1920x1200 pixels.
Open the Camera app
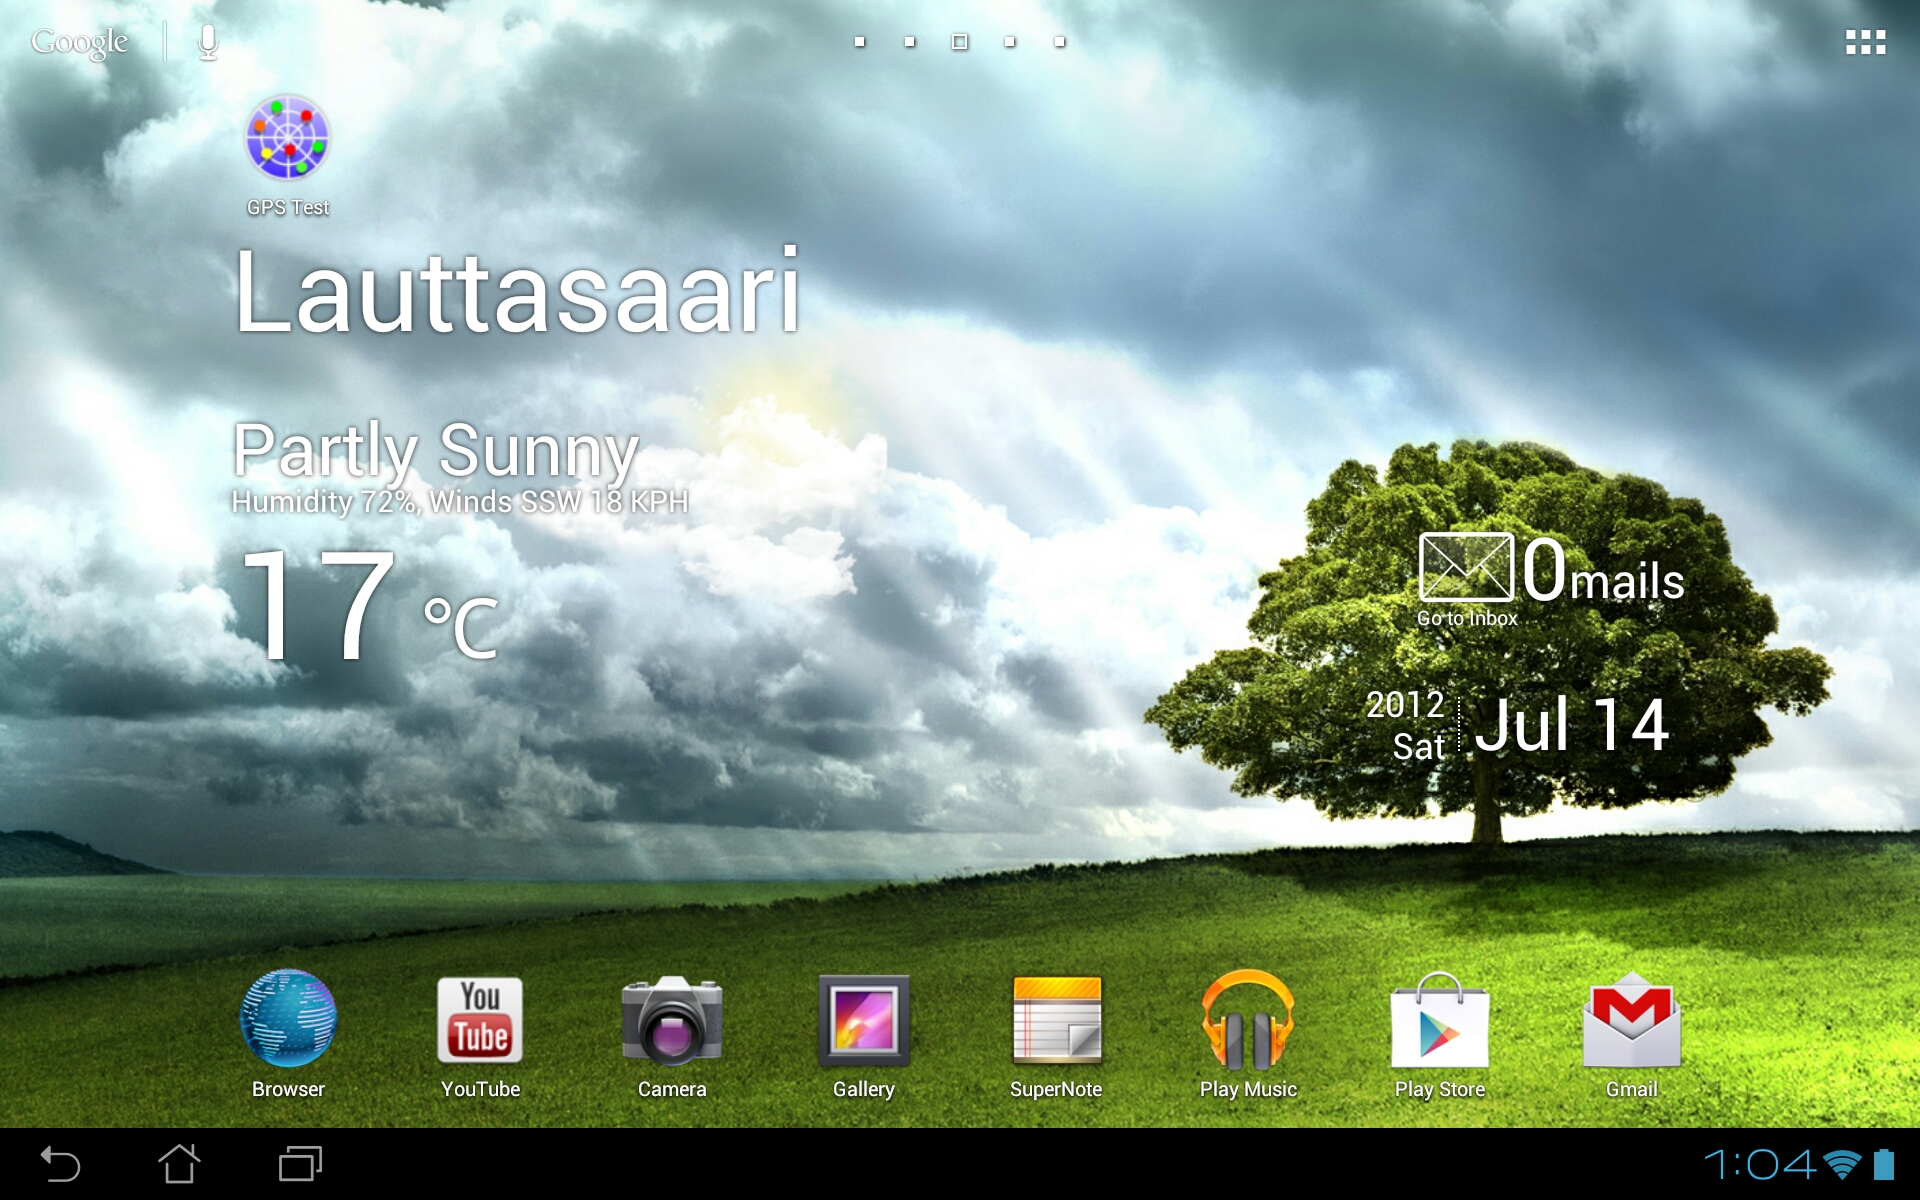click(672, 1020)
